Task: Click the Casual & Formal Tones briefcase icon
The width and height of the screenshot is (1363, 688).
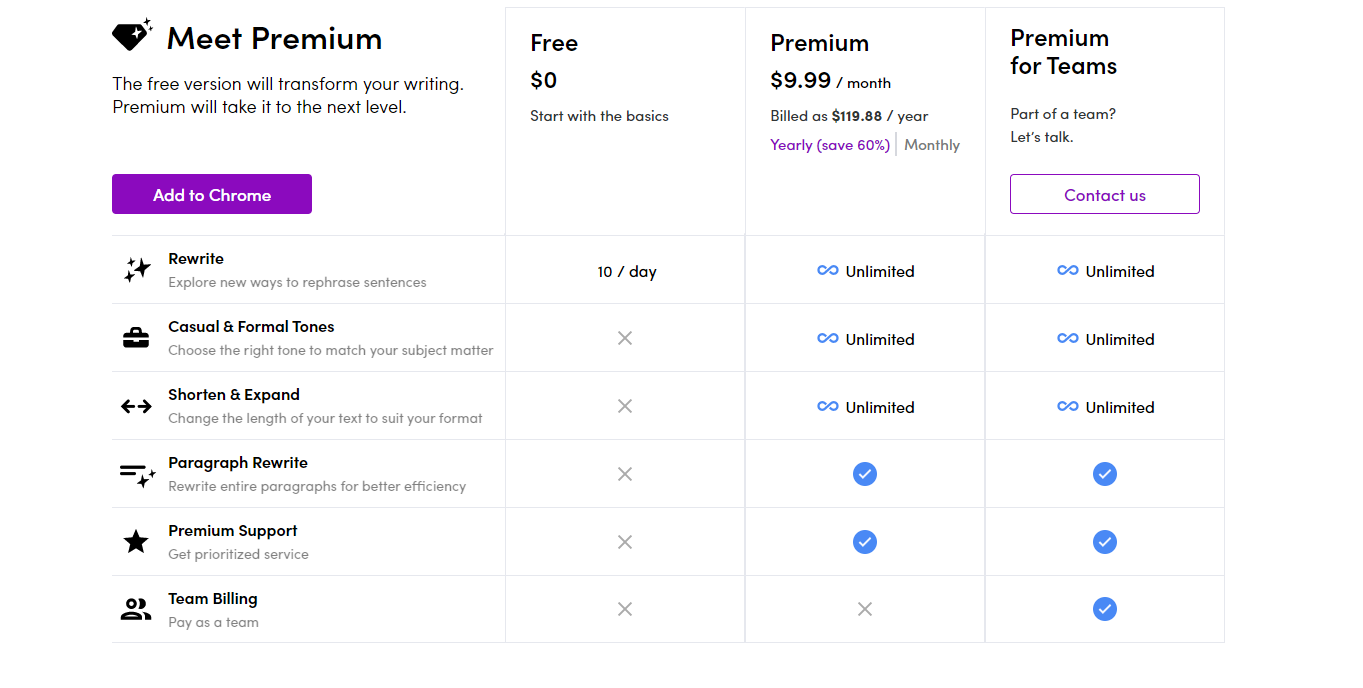Action: pos(136,338)
